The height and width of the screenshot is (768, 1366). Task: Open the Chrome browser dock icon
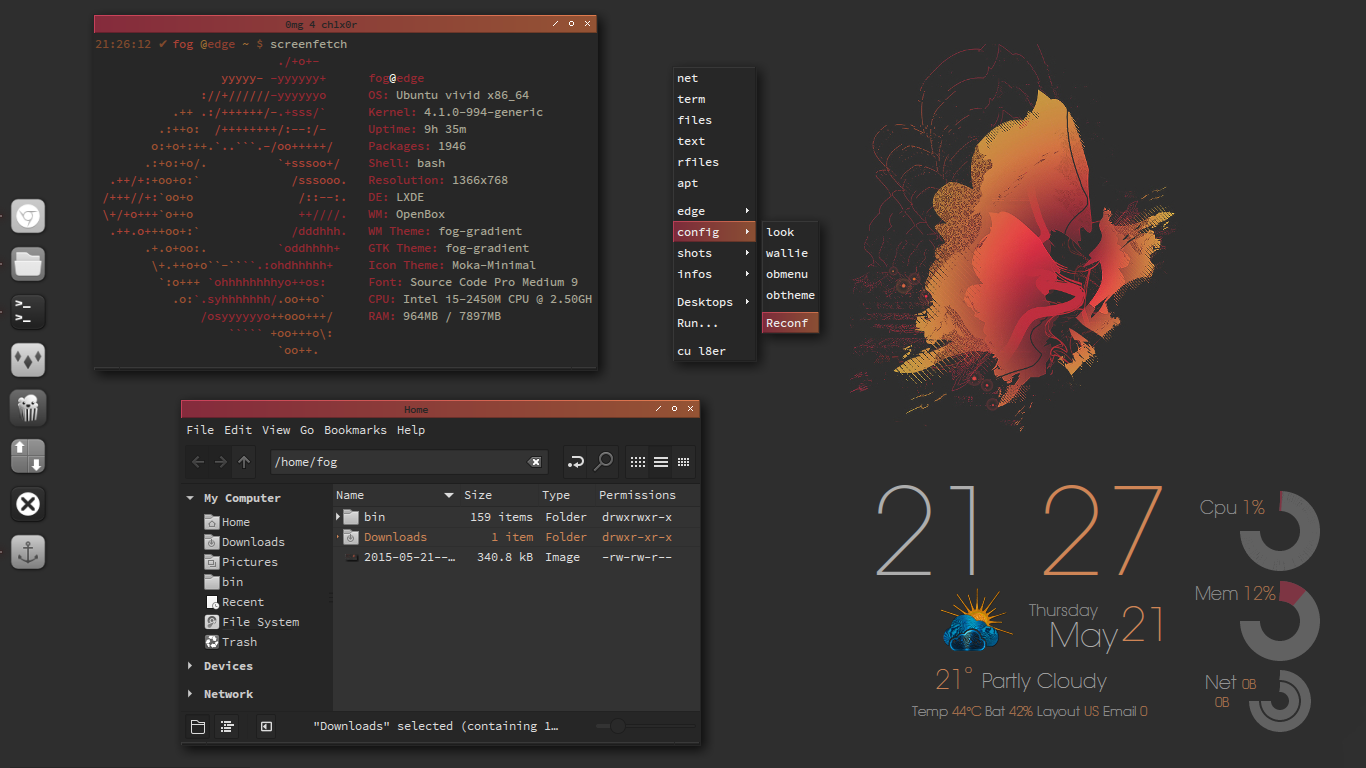tap(28, 216)
